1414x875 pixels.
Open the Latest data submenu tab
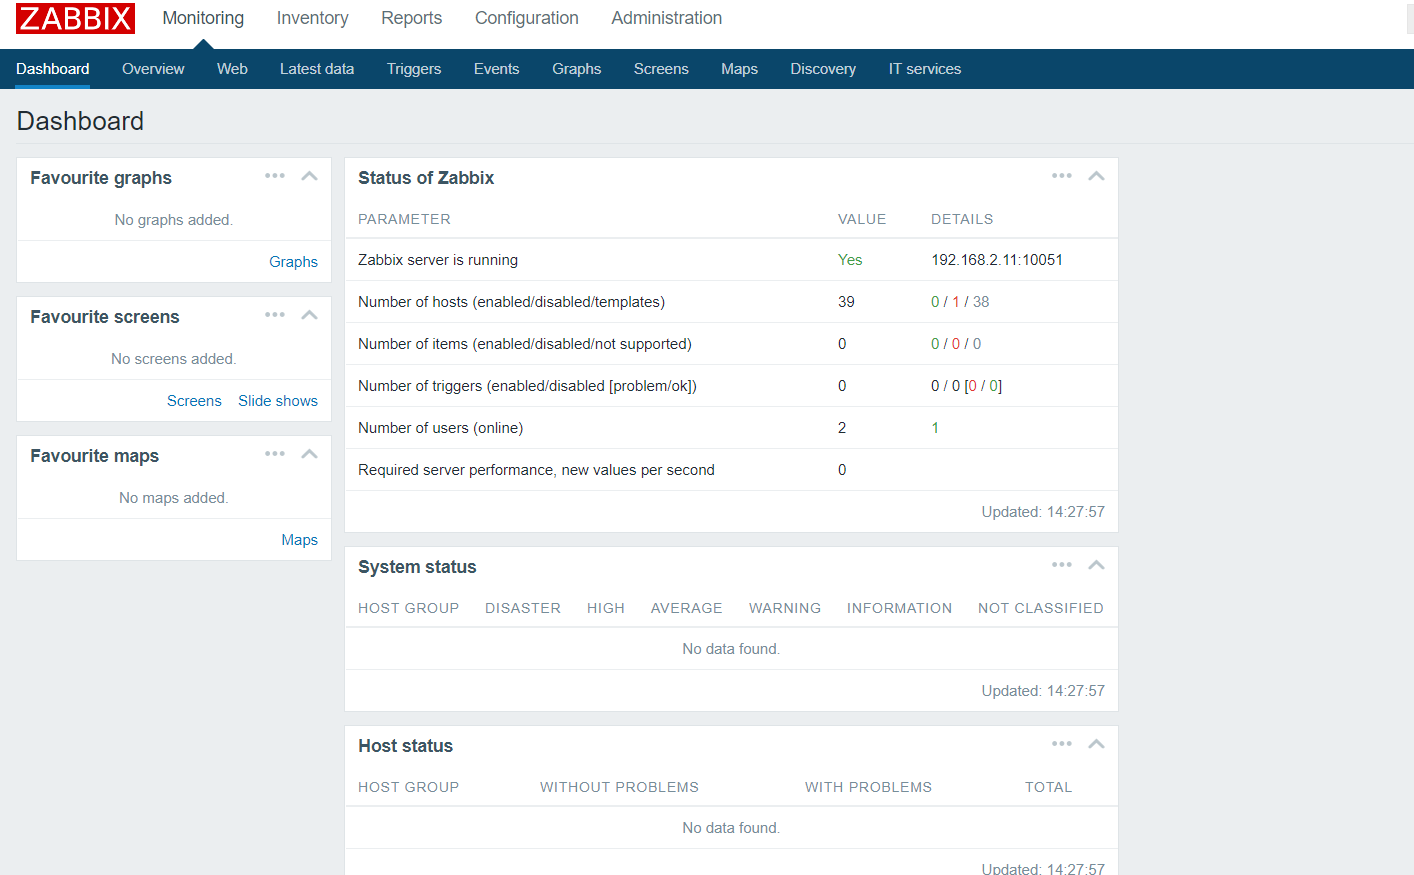pyautogui.click(x=317, y=69)
